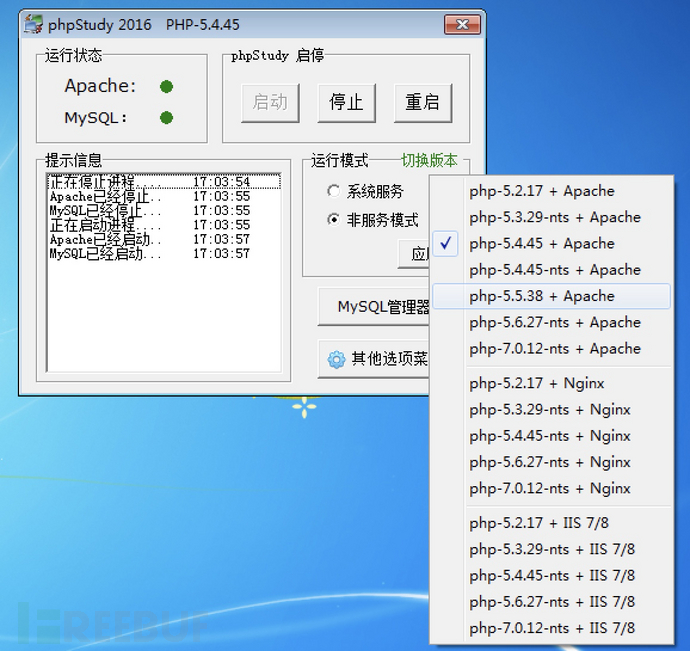This screenshot has width=690, height=651.
Task: Choose php-5.4.45-nts + Nginx
Action: 551,436
